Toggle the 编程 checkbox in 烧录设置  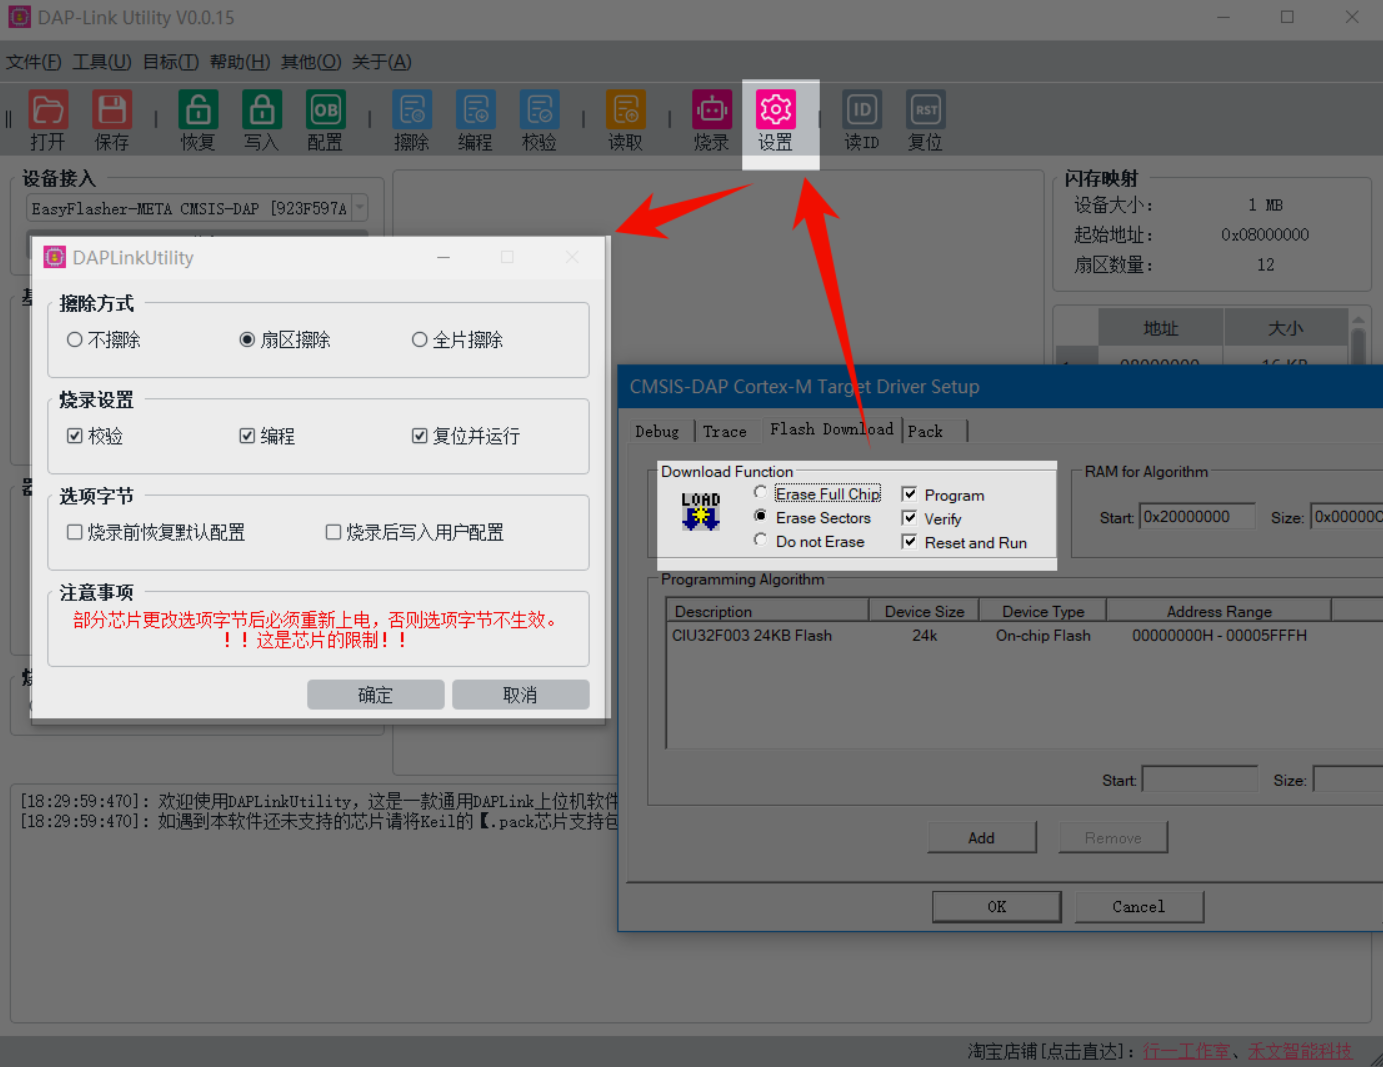pyautogui.click(x=247, y=436)
